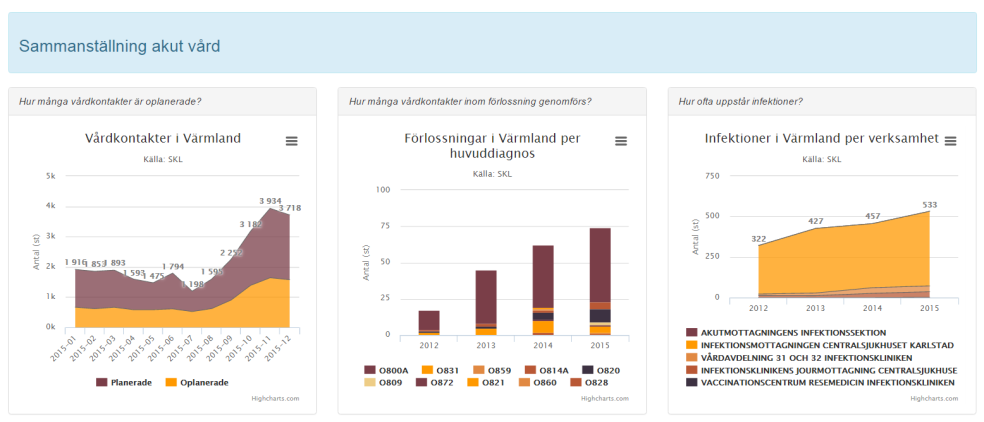
Task: Click the Sammanställning akut vård heading
Action: tap(120, 46)
